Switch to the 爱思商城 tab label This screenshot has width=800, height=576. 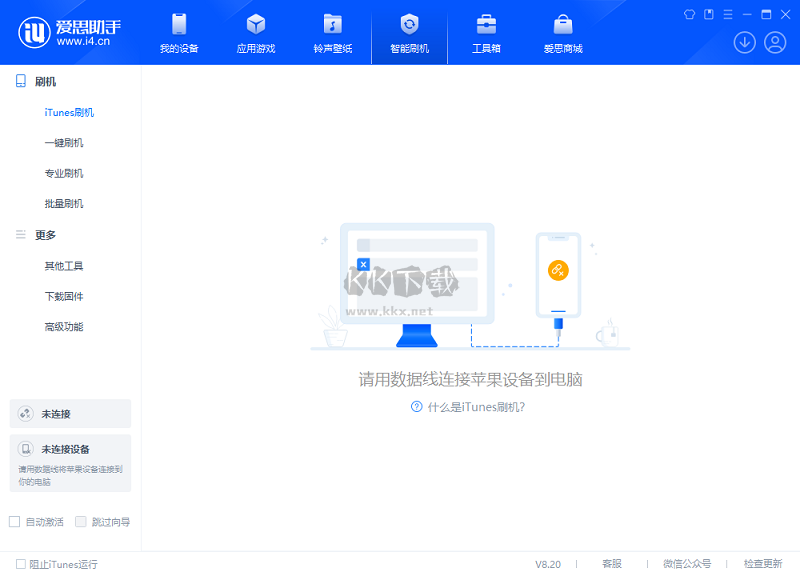click(x=563, y=48)
